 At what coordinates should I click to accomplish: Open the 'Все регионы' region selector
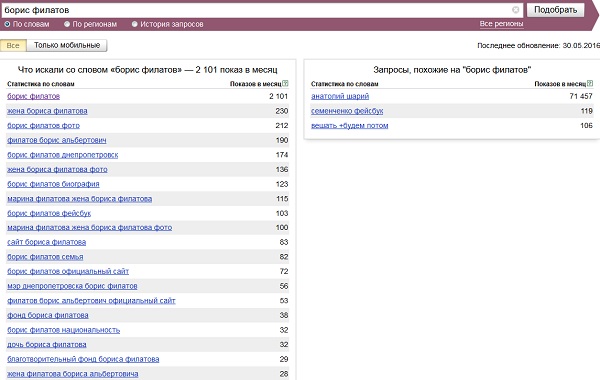point(501,24)
